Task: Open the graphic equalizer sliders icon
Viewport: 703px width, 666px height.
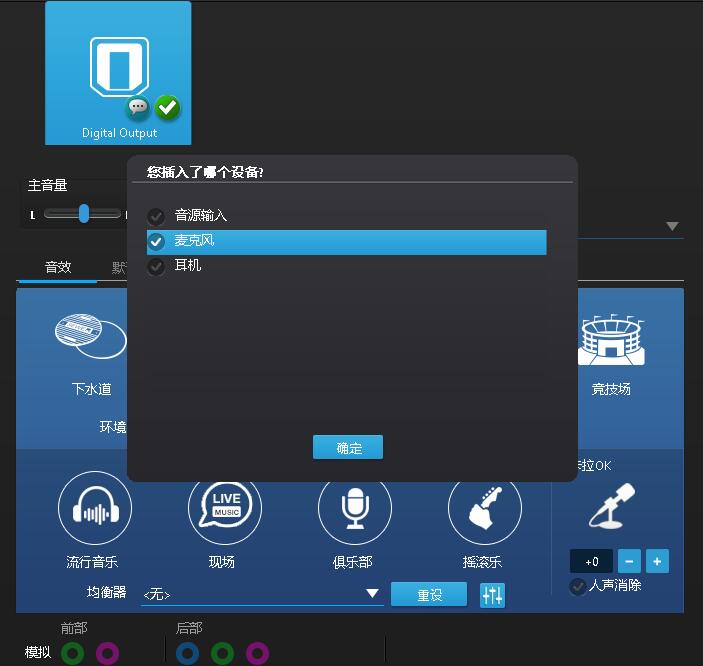Action: (492, 595)
